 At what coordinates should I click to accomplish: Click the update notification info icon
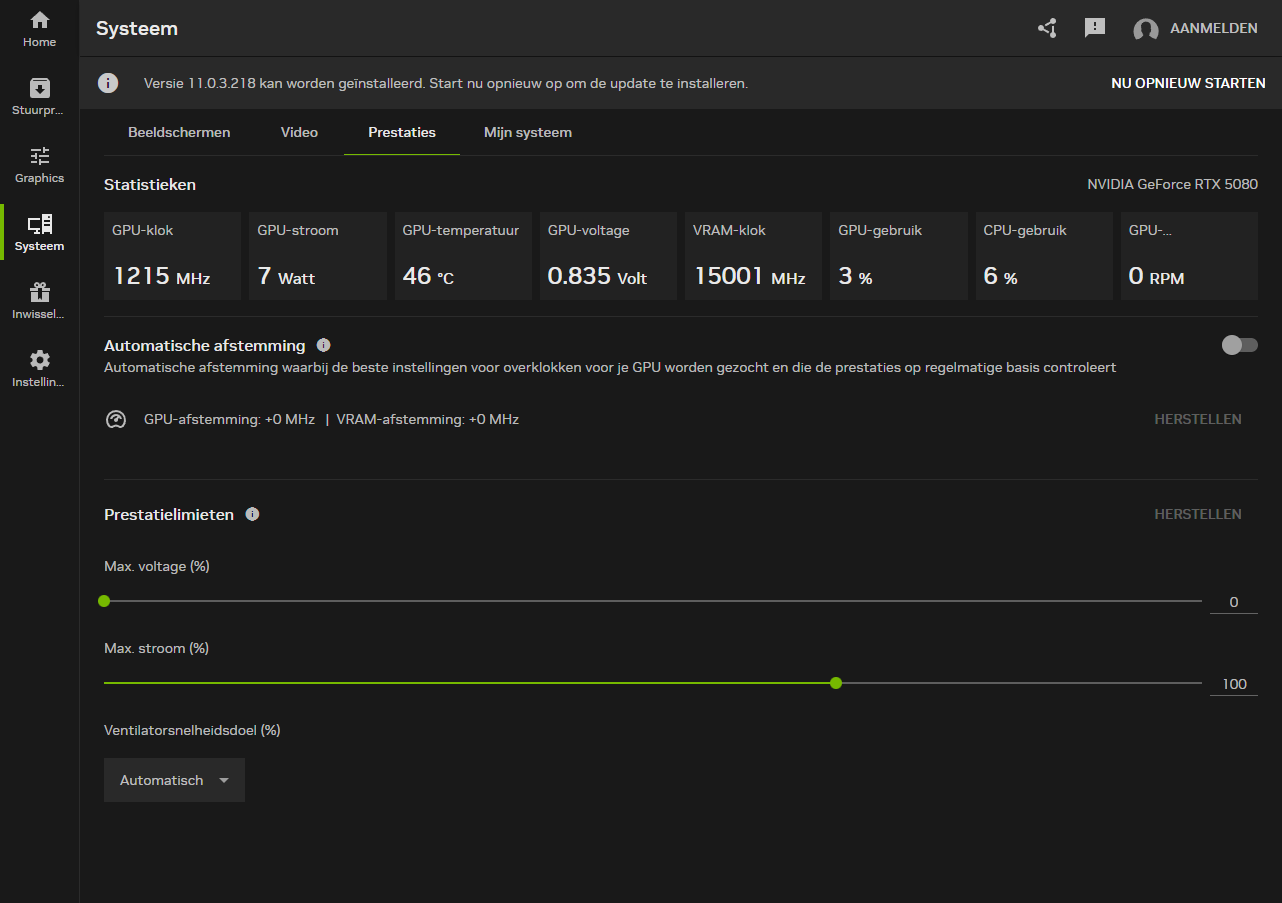tap(108, 83)
